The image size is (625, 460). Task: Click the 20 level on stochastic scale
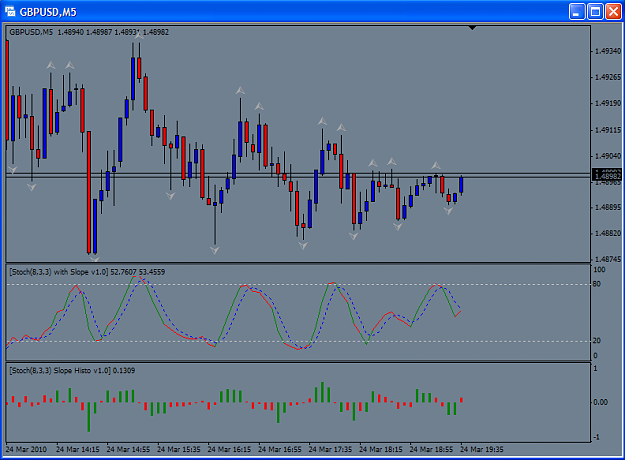click(597, 340)
